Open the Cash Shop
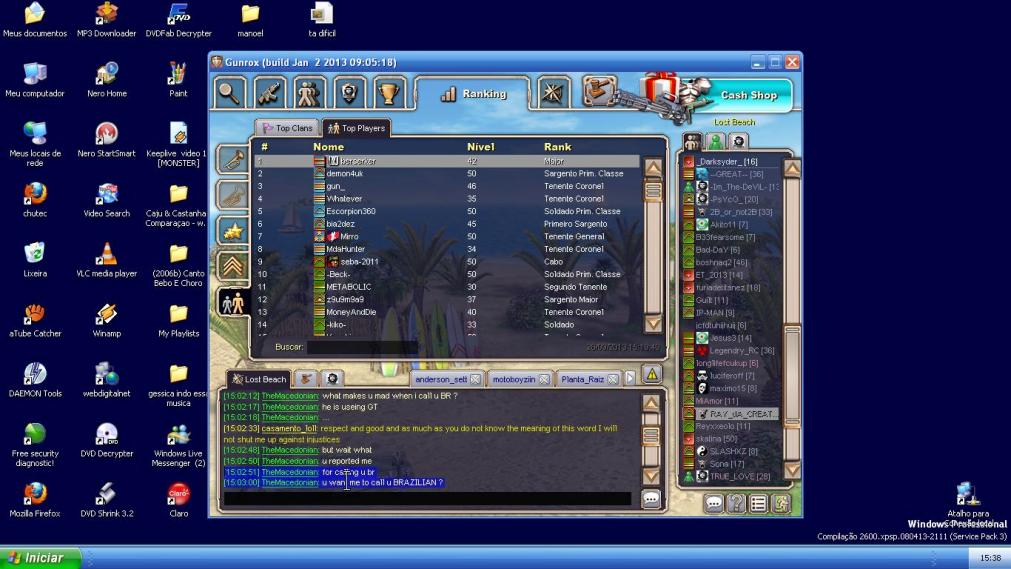 point(748,95)
